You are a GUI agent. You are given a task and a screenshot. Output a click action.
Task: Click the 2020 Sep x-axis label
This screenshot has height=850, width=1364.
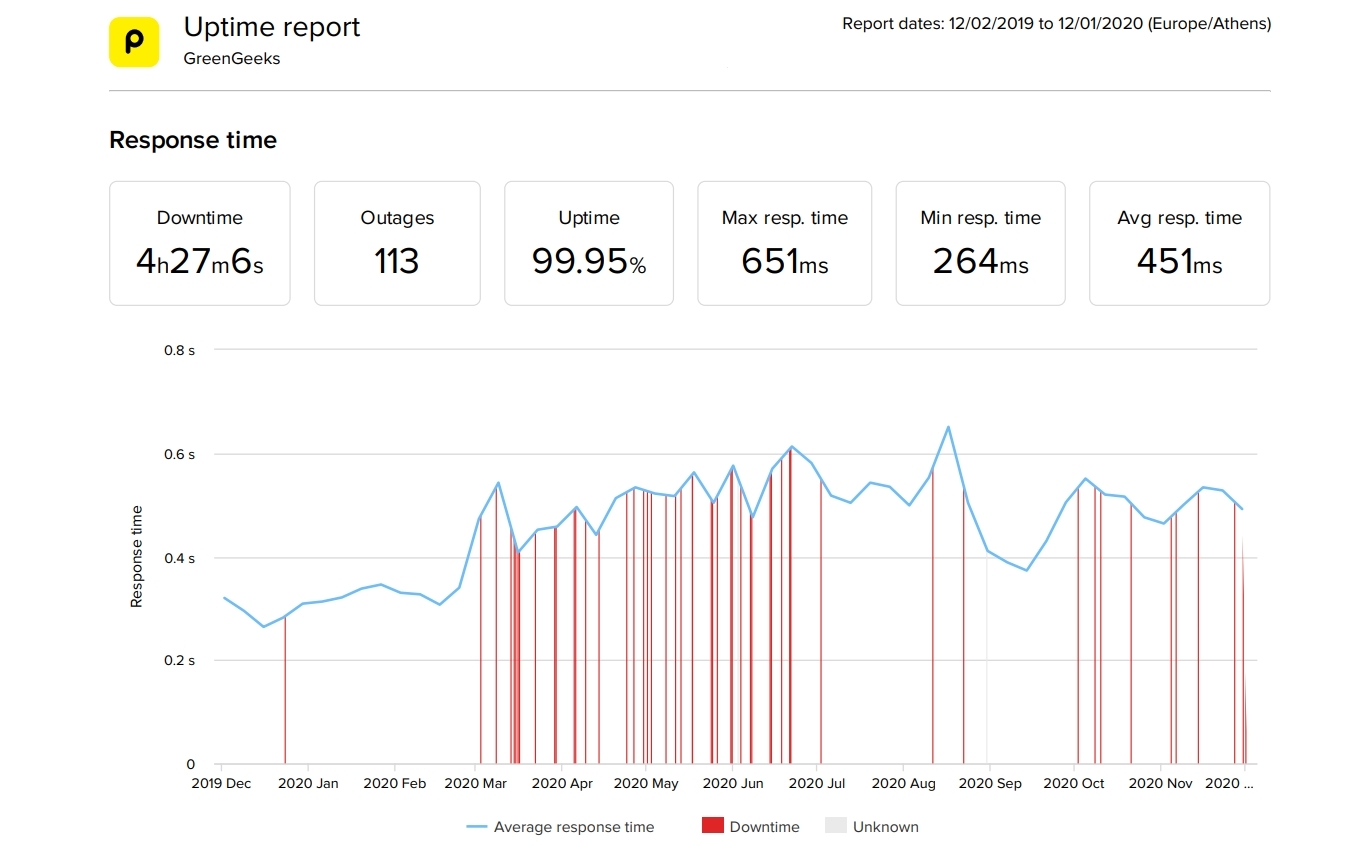[990, 784]
